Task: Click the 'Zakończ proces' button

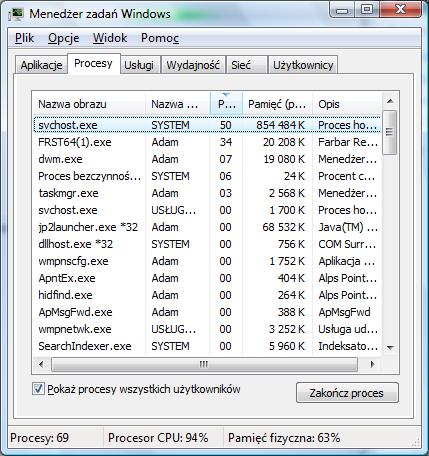Action: tap(347, 393)
